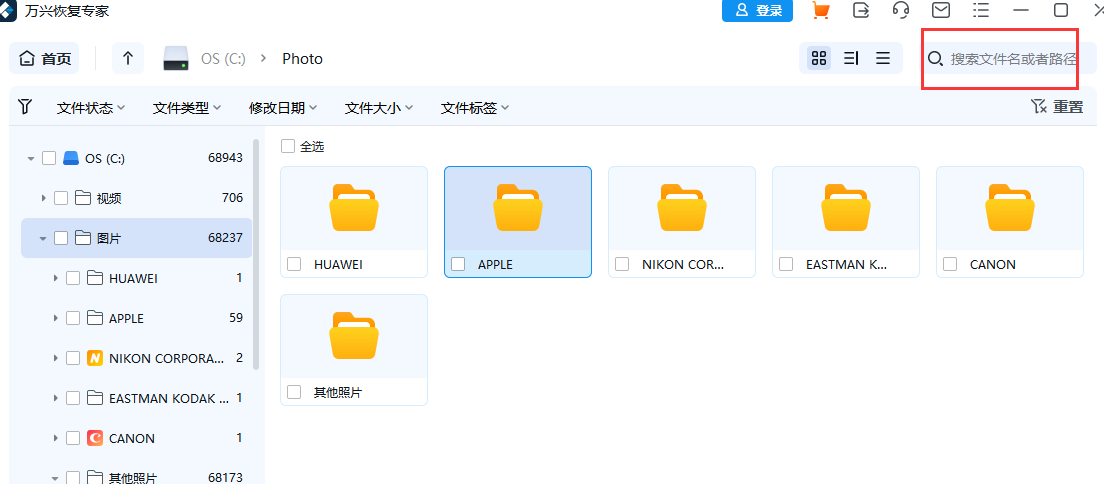Open customer support headset icon

[901, 10]
